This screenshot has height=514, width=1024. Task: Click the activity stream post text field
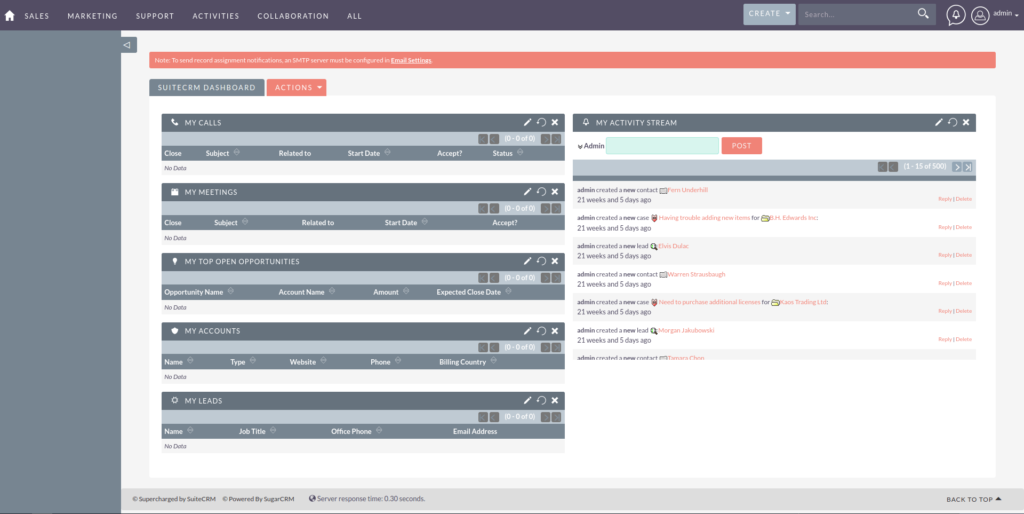(x=662, y=146)
